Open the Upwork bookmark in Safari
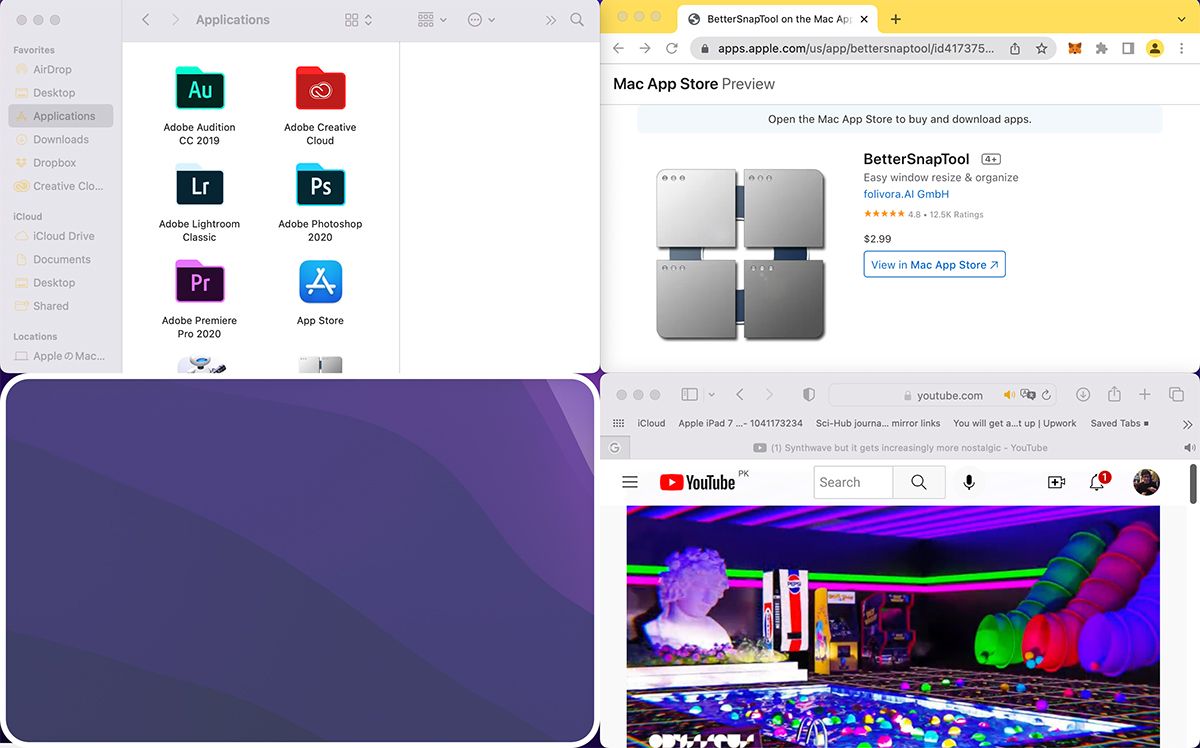 click(x=1015, y=423)
